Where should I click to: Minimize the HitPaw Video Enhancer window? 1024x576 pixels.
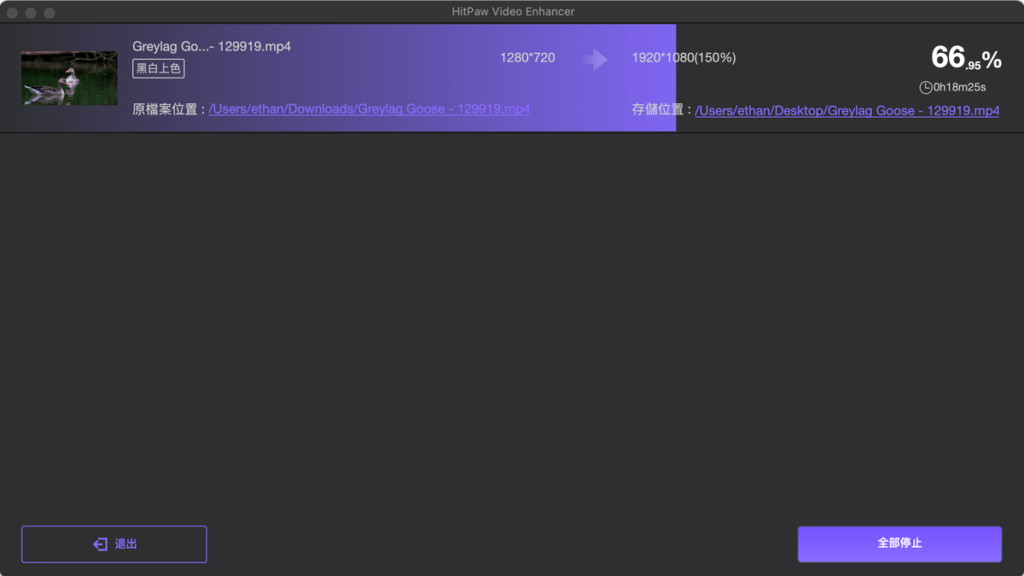(31, 12)
